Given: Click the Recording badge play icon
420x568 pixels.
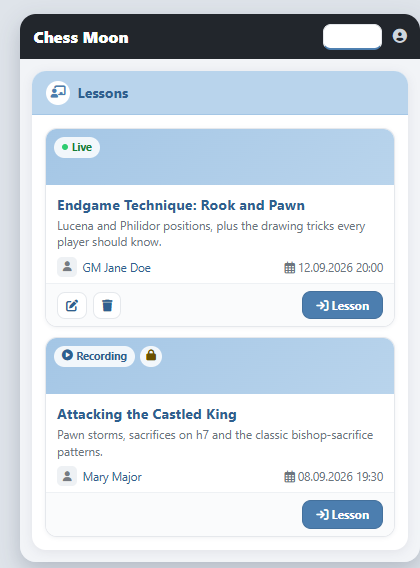Looking at the screenshot, I should click(x=67, y=355).
